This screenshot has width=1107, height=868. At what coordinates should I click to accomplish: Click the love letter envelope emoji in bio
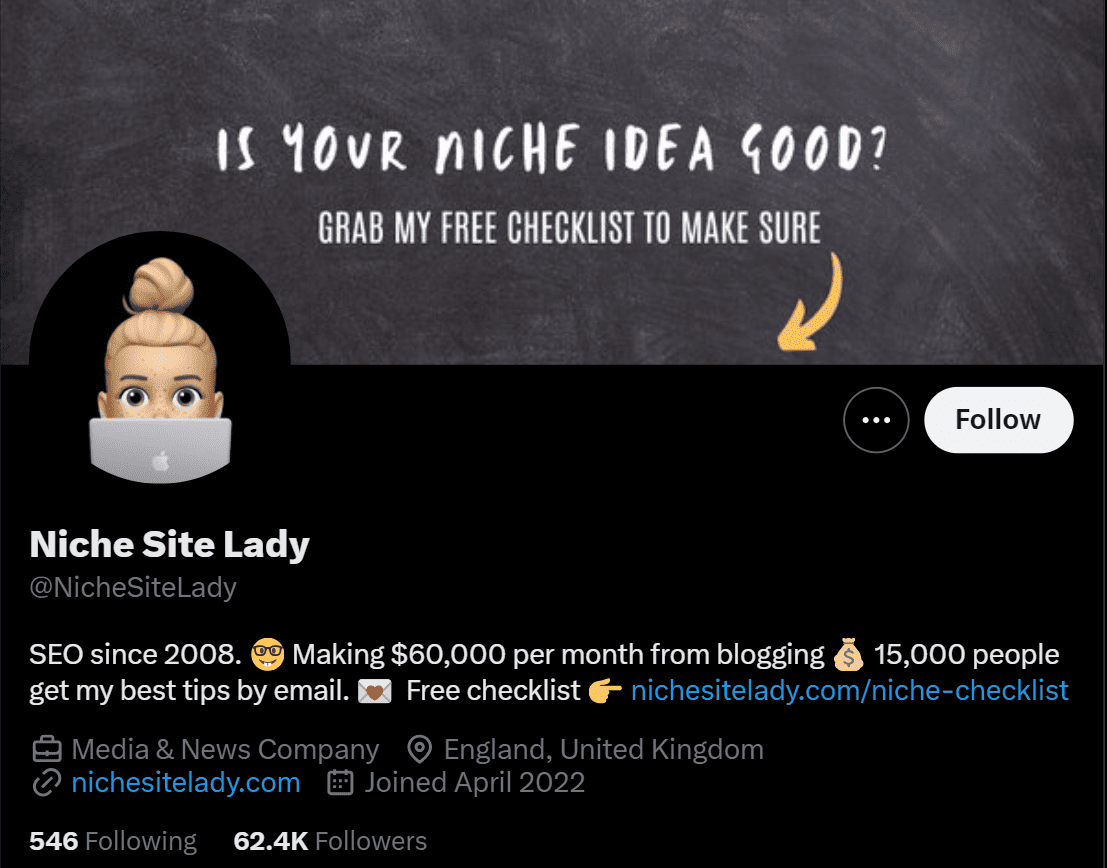tap(375, 691)
